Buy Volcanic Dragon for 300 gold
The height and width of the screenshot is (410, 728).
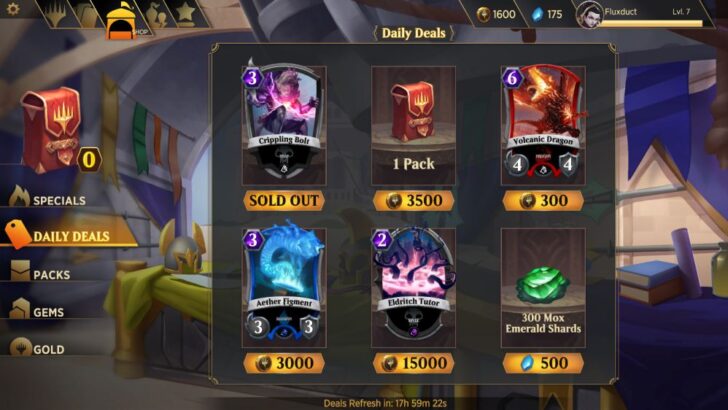[543, 201]
